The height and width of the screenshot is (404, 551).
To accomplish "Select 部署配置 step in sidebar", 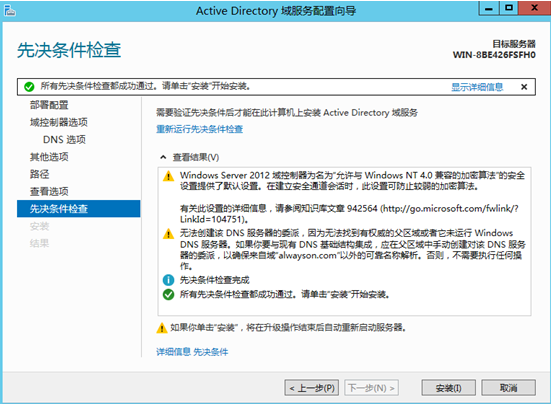I will 49,105.
